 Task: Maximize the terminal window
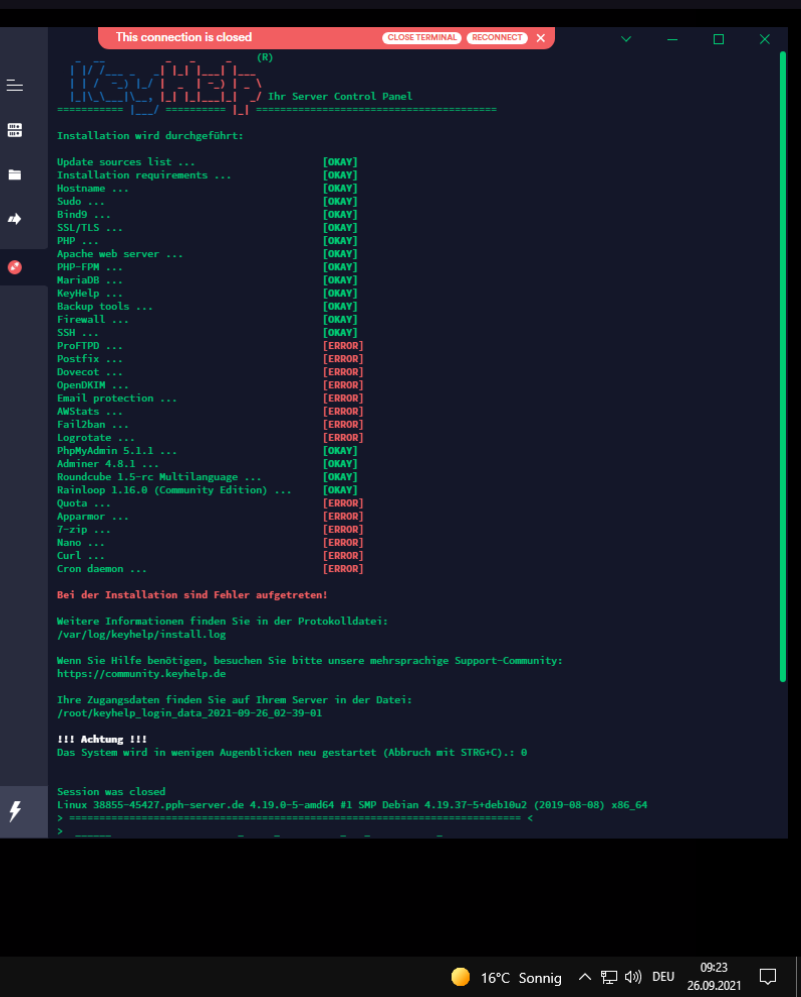pyautogui.click(x=718, y=39)
